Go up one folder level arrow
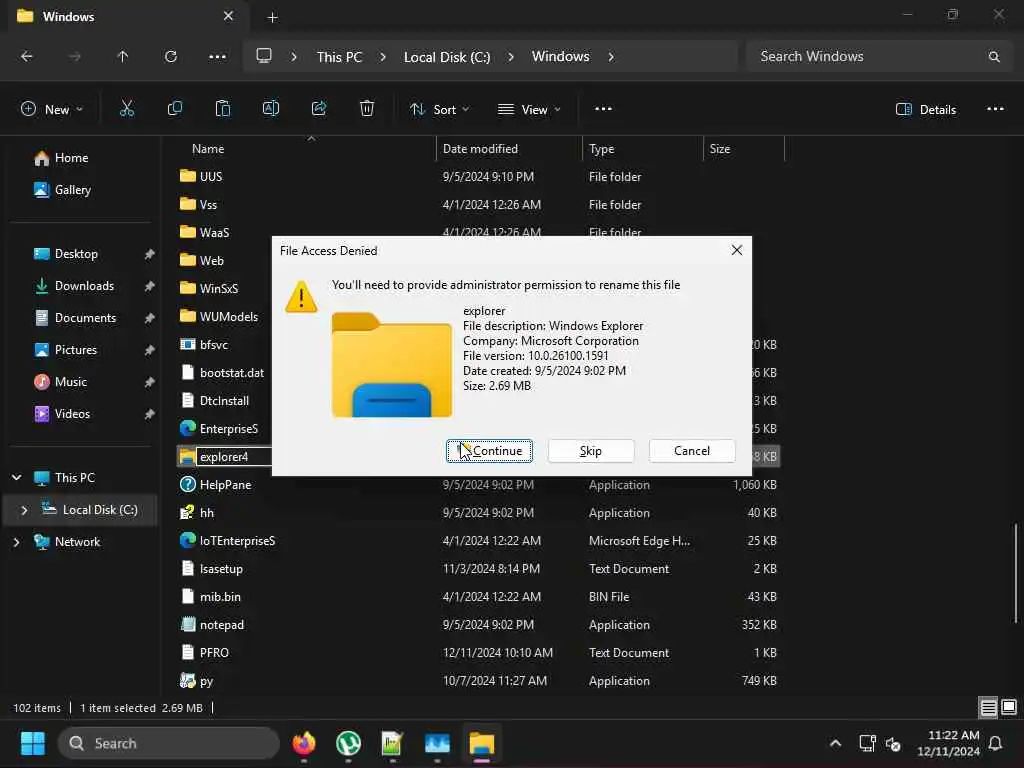The width and height of the screenshot is (1024, 768). click(x=122, y=57)
